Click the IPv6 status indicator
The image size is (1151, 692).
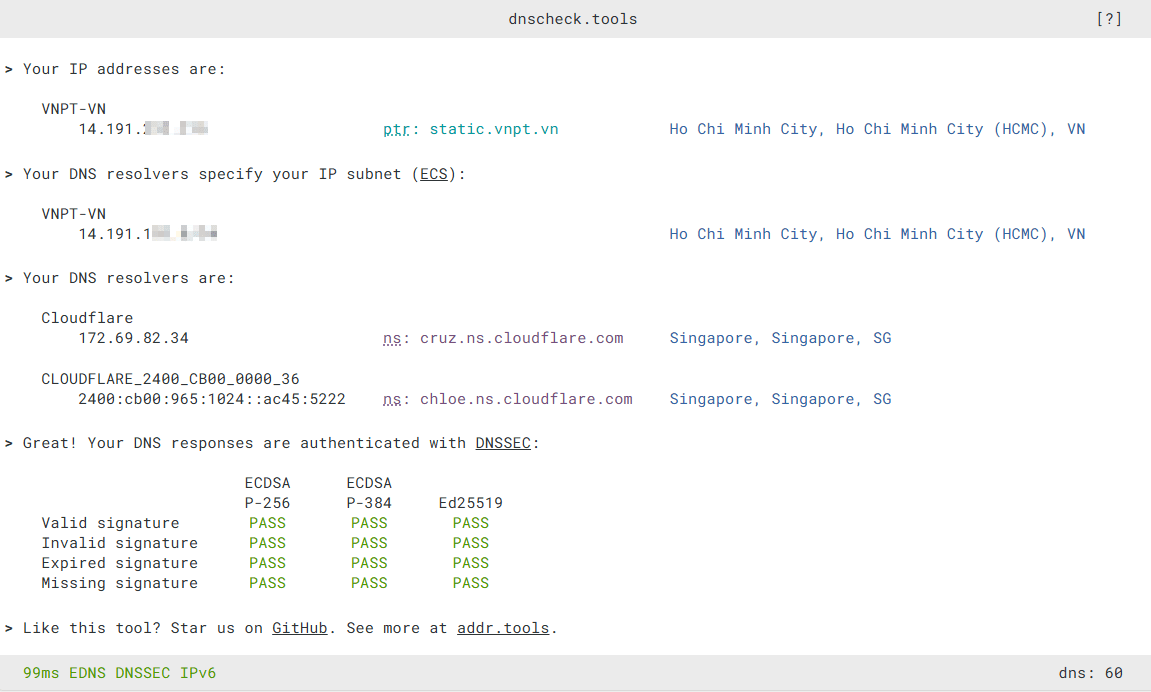coord(198,673)
